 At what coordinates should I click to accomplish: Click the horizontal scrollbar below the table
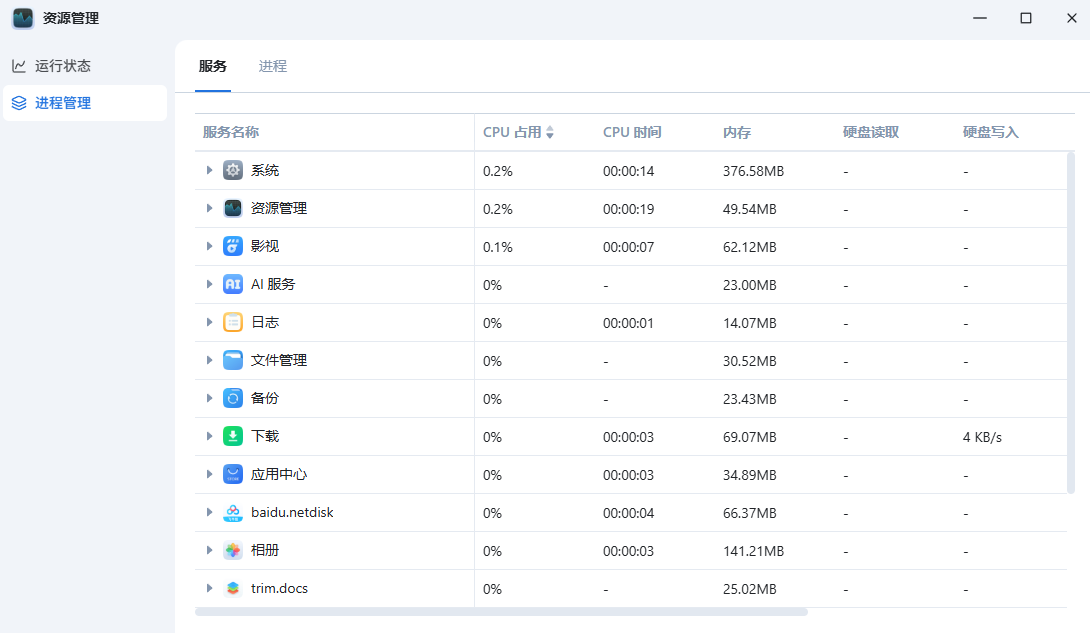500,611
